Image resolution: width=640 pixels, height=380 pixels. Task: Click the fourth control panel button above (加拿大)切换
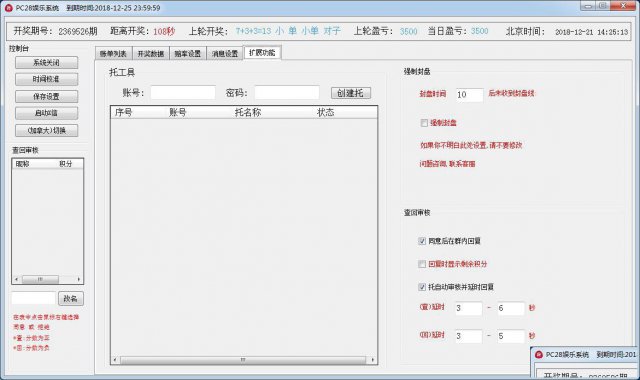pyautogui.click(x=47, y=113)
